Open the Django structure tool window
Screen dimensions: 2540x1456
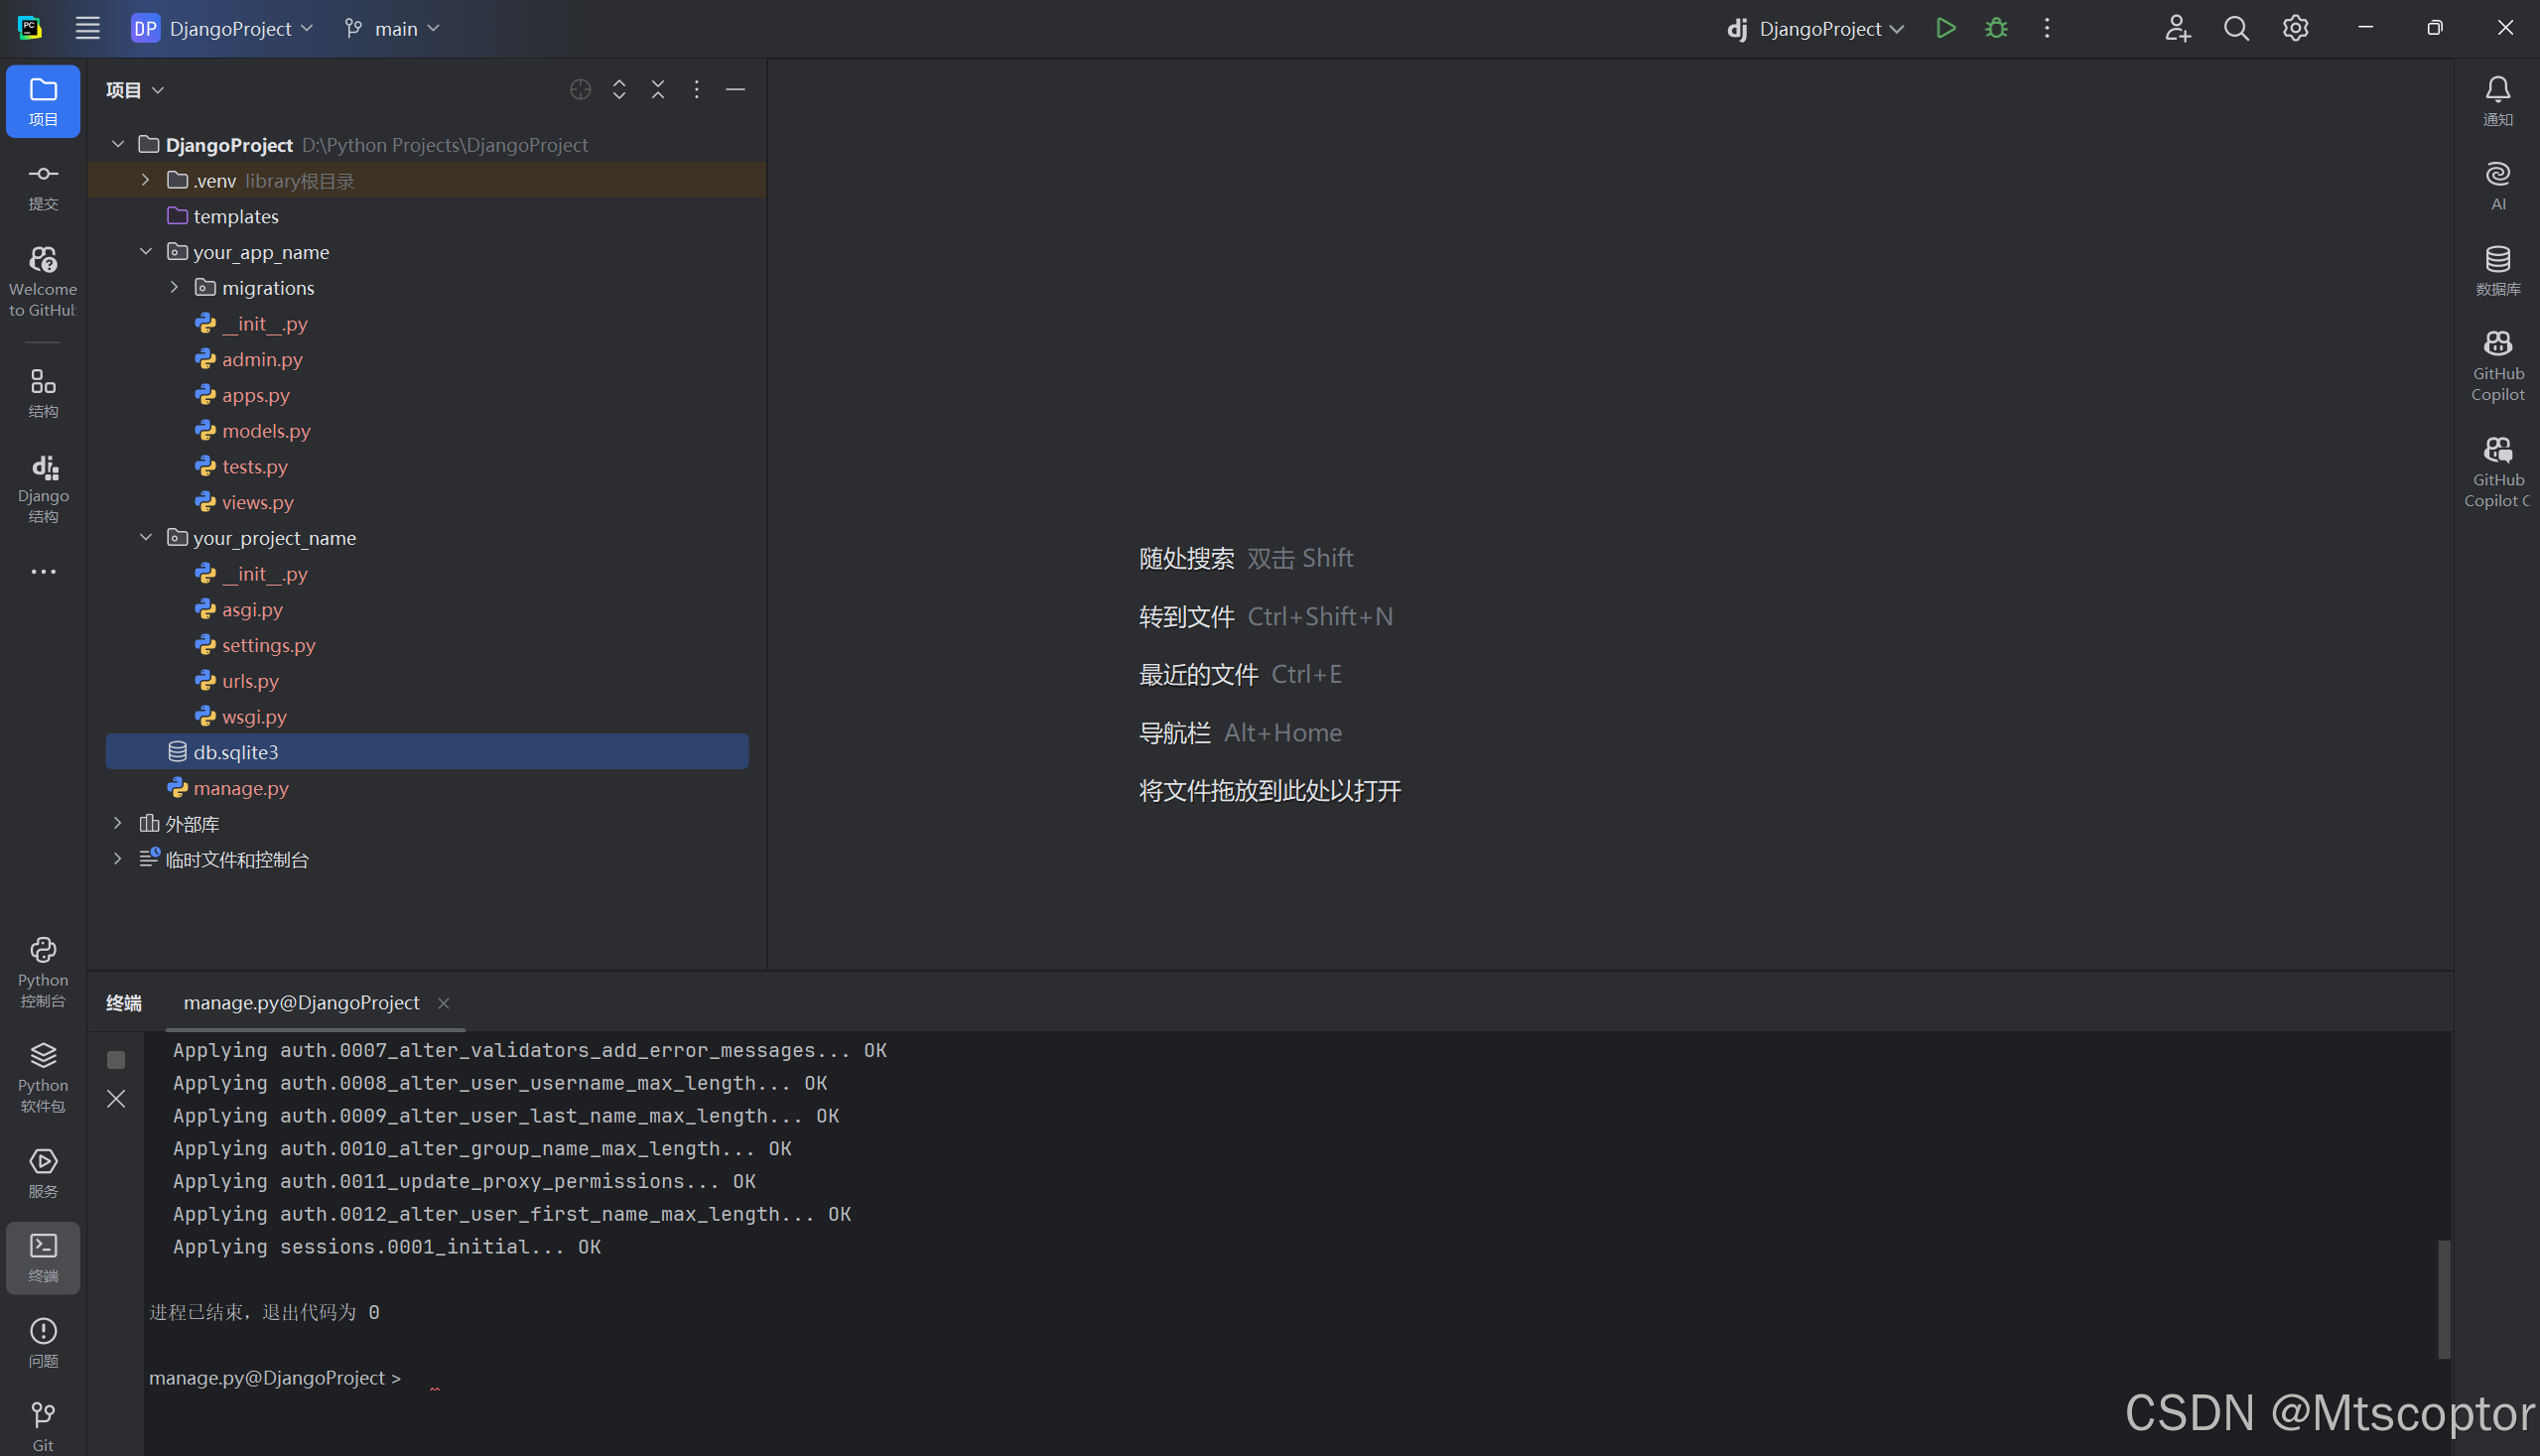[43, 488]
